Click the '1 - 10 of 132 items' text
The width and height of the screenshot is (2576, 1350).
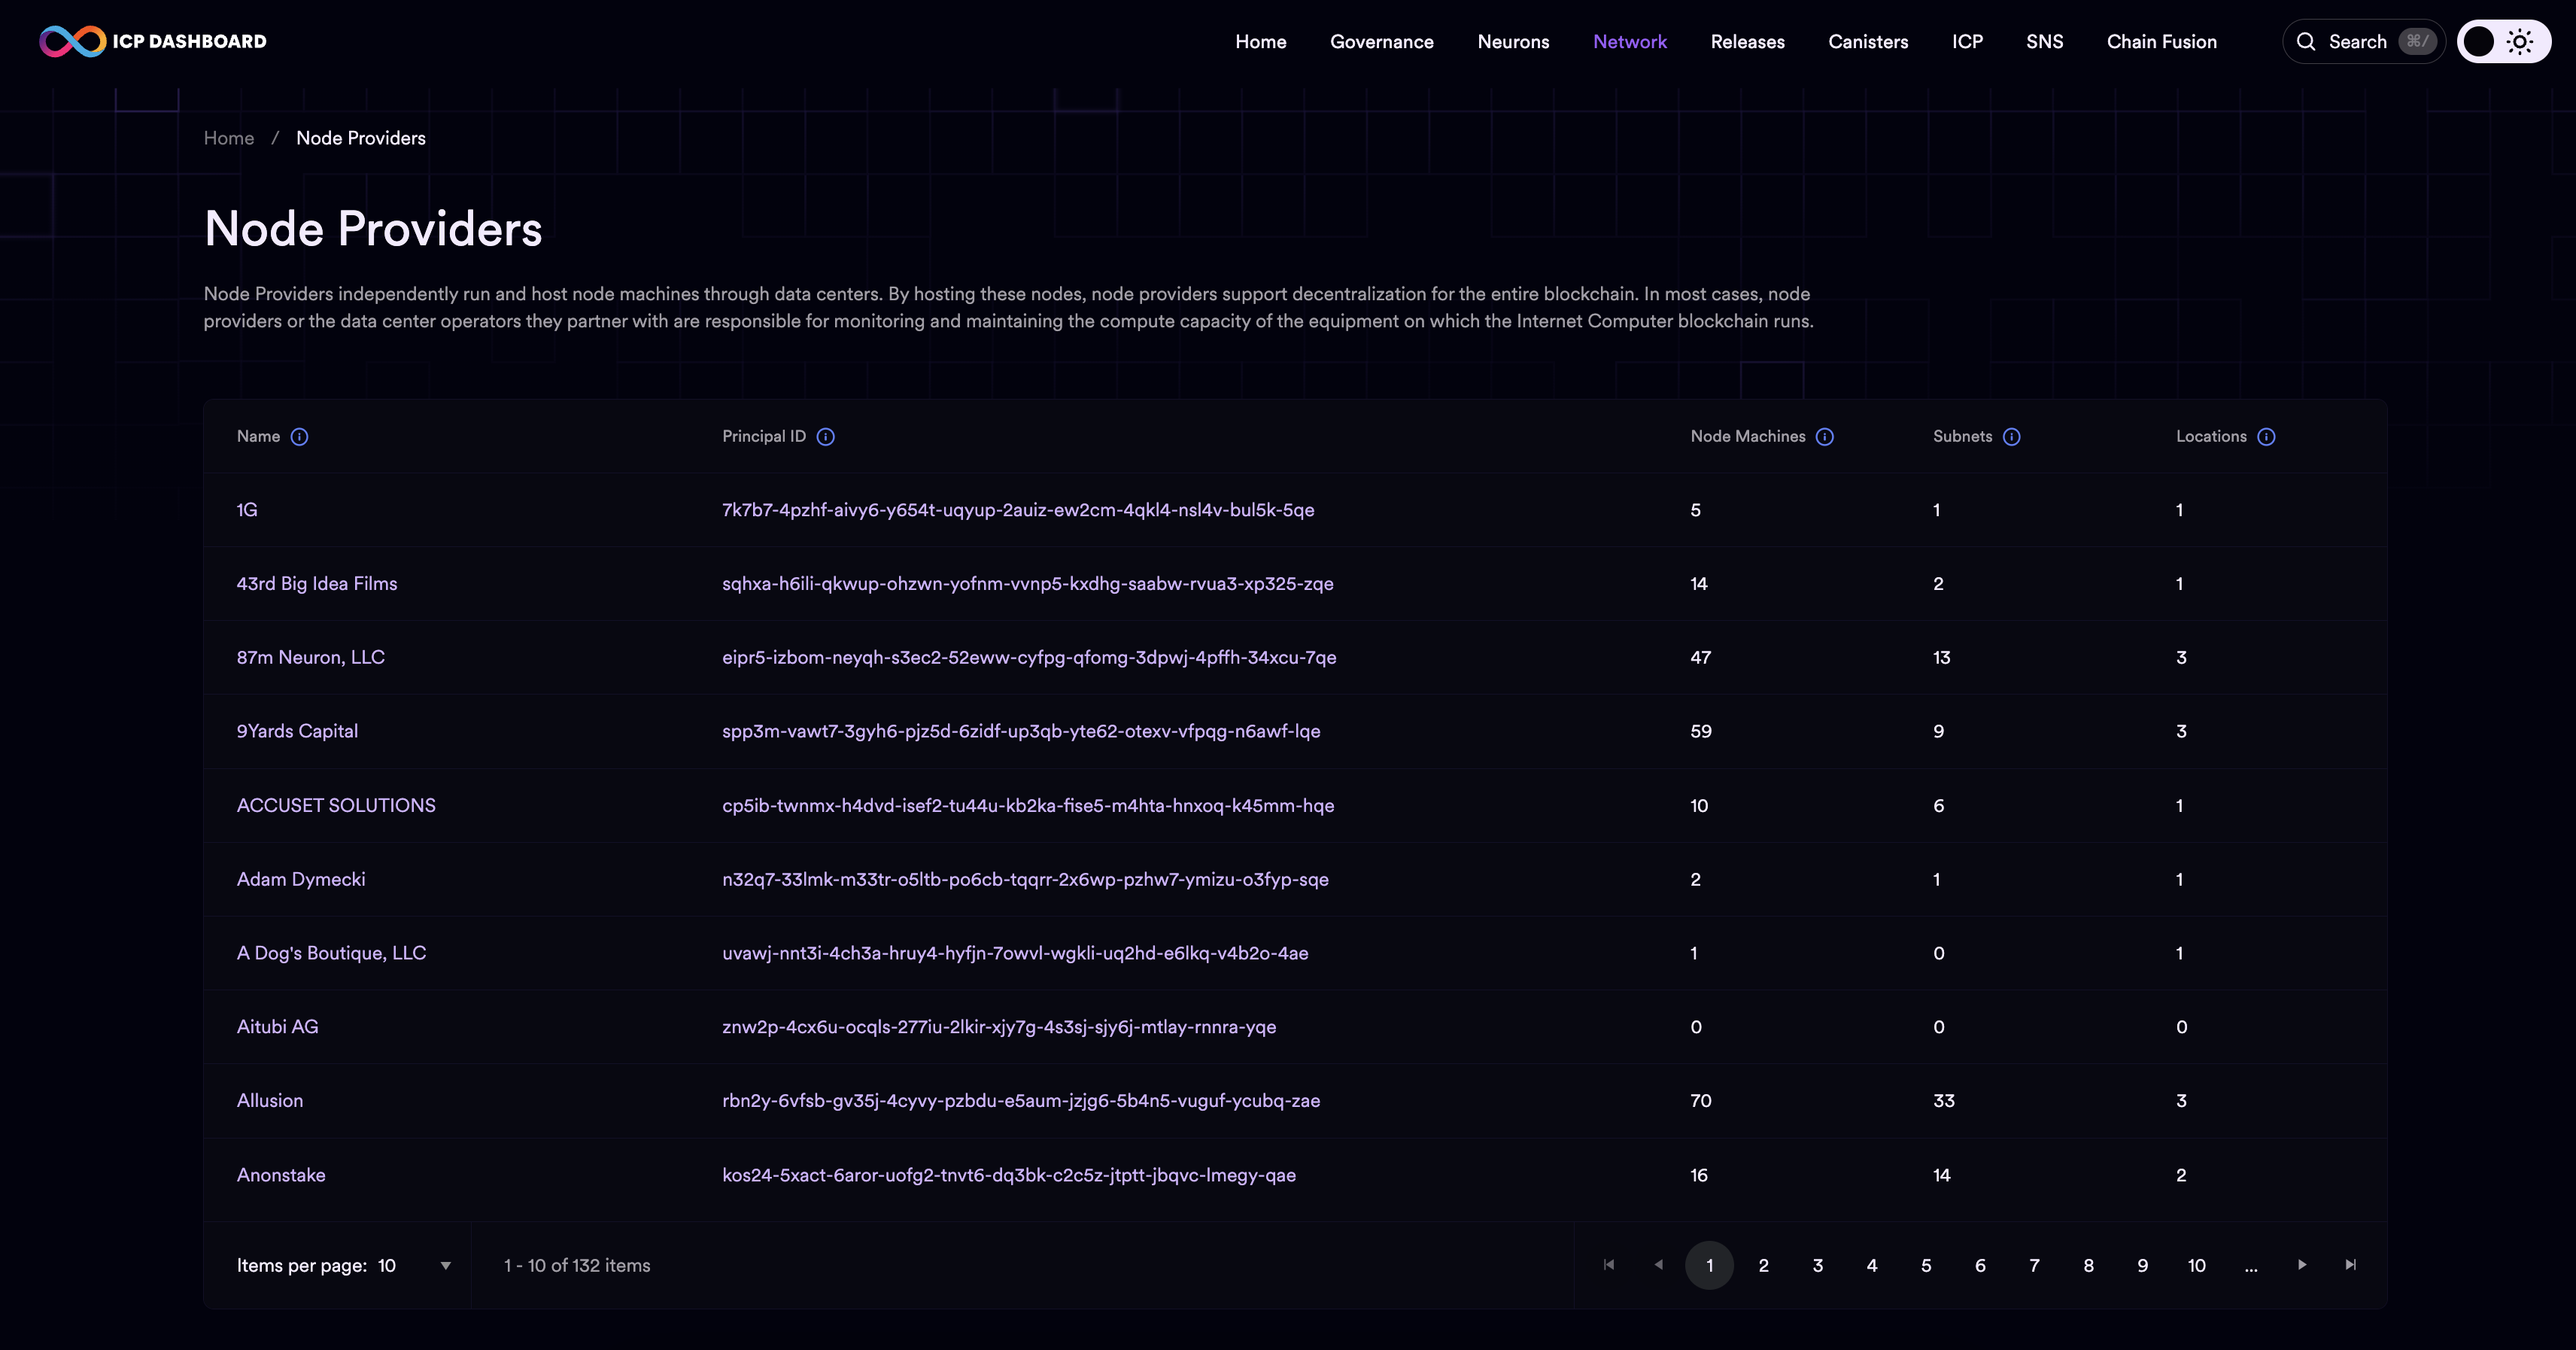click(577, 1266)
